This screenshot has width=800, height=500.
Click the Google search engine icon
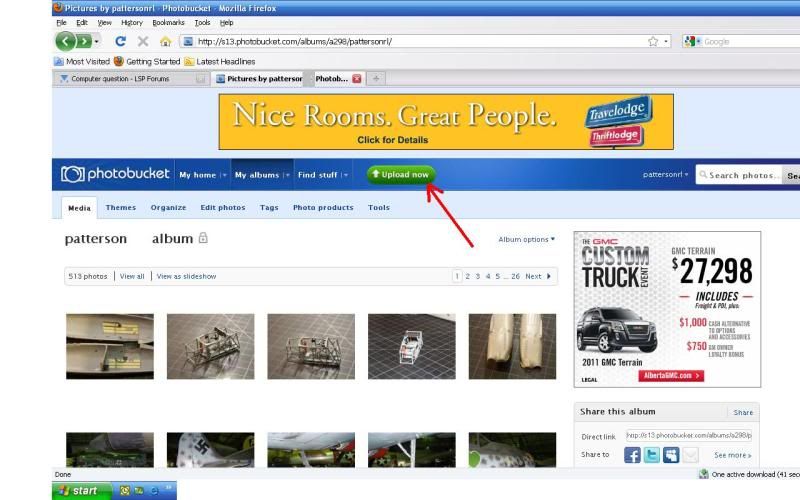[690, 42]
